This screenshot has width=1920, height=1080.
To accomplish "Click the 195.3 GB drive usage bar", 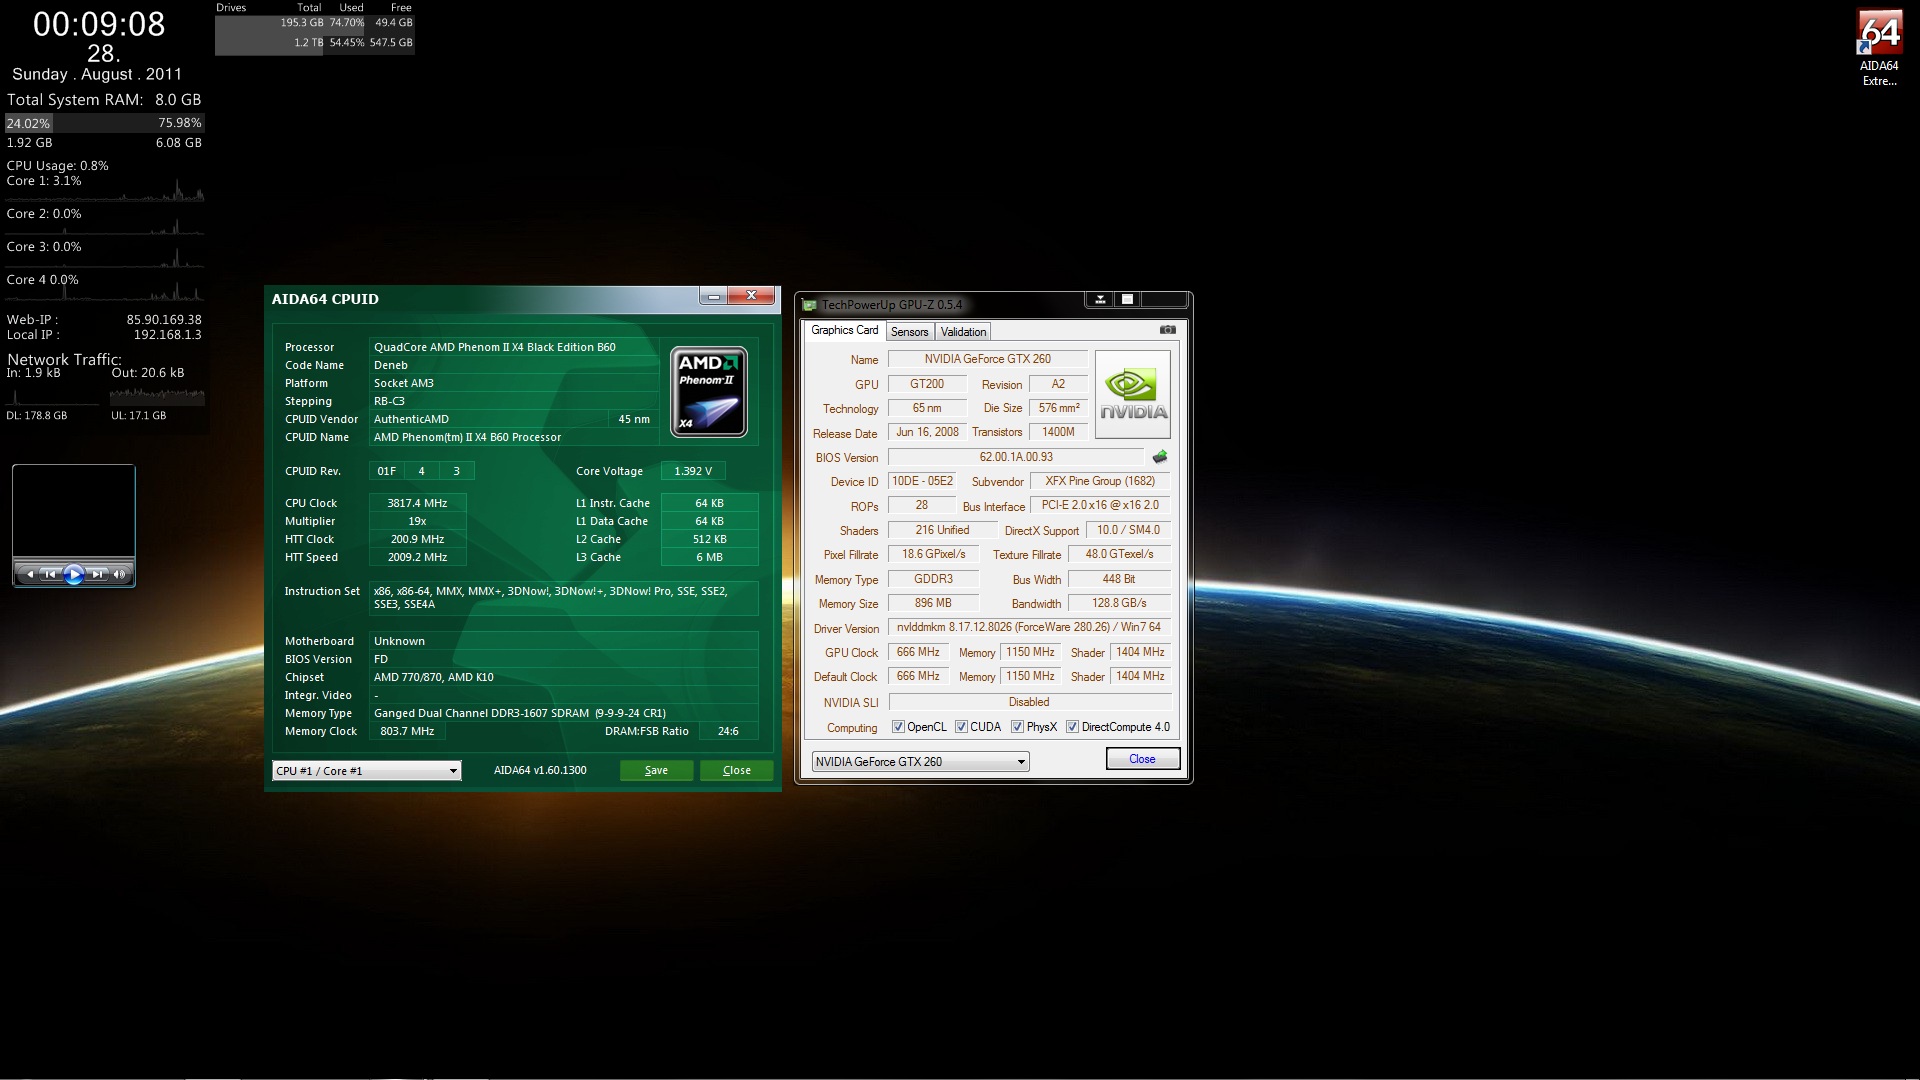I will [315, 22].
